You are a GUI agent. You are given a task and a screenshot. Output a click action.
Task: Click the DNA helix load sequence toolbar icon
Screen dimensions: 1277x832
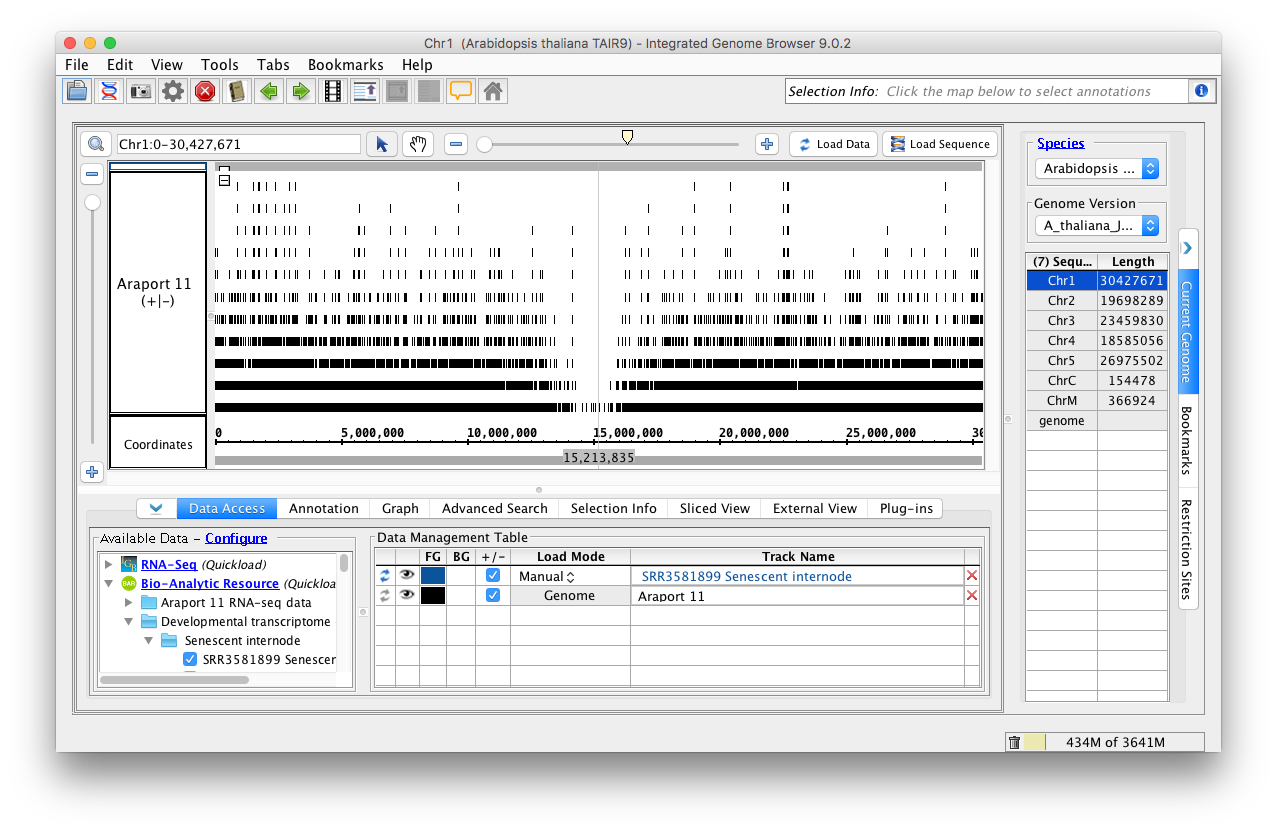pos(109,92)
